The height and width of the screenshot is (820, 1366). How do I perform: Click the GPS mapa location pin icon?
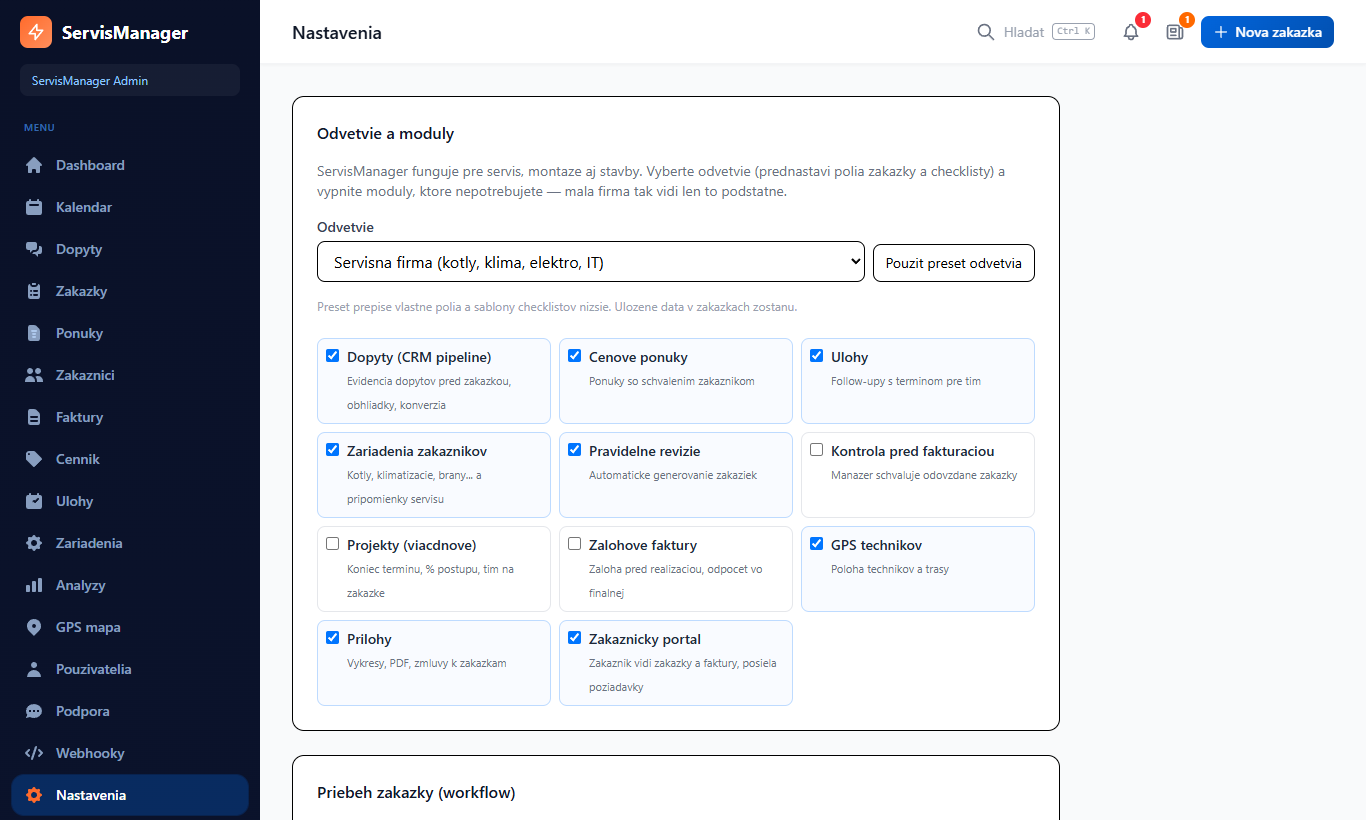[34, 627]
